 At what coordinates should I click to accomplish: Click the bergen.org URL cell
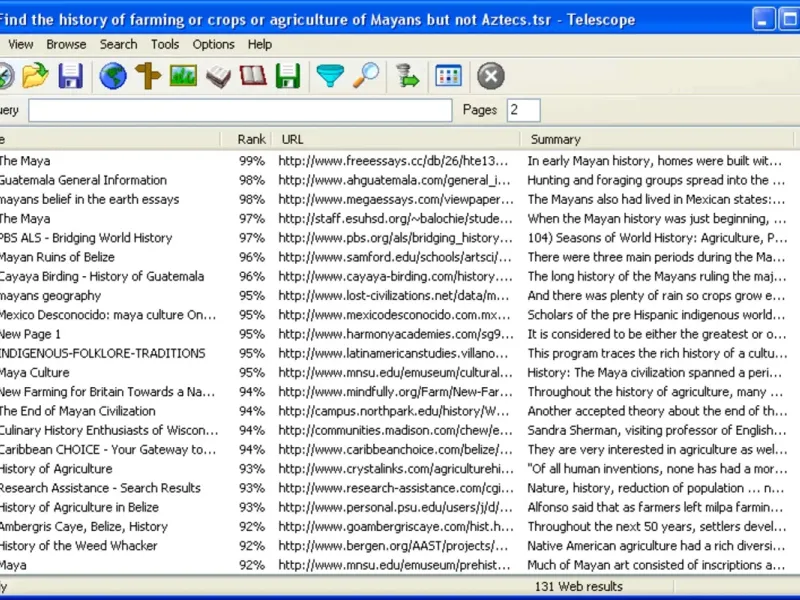tap(393, 546)
